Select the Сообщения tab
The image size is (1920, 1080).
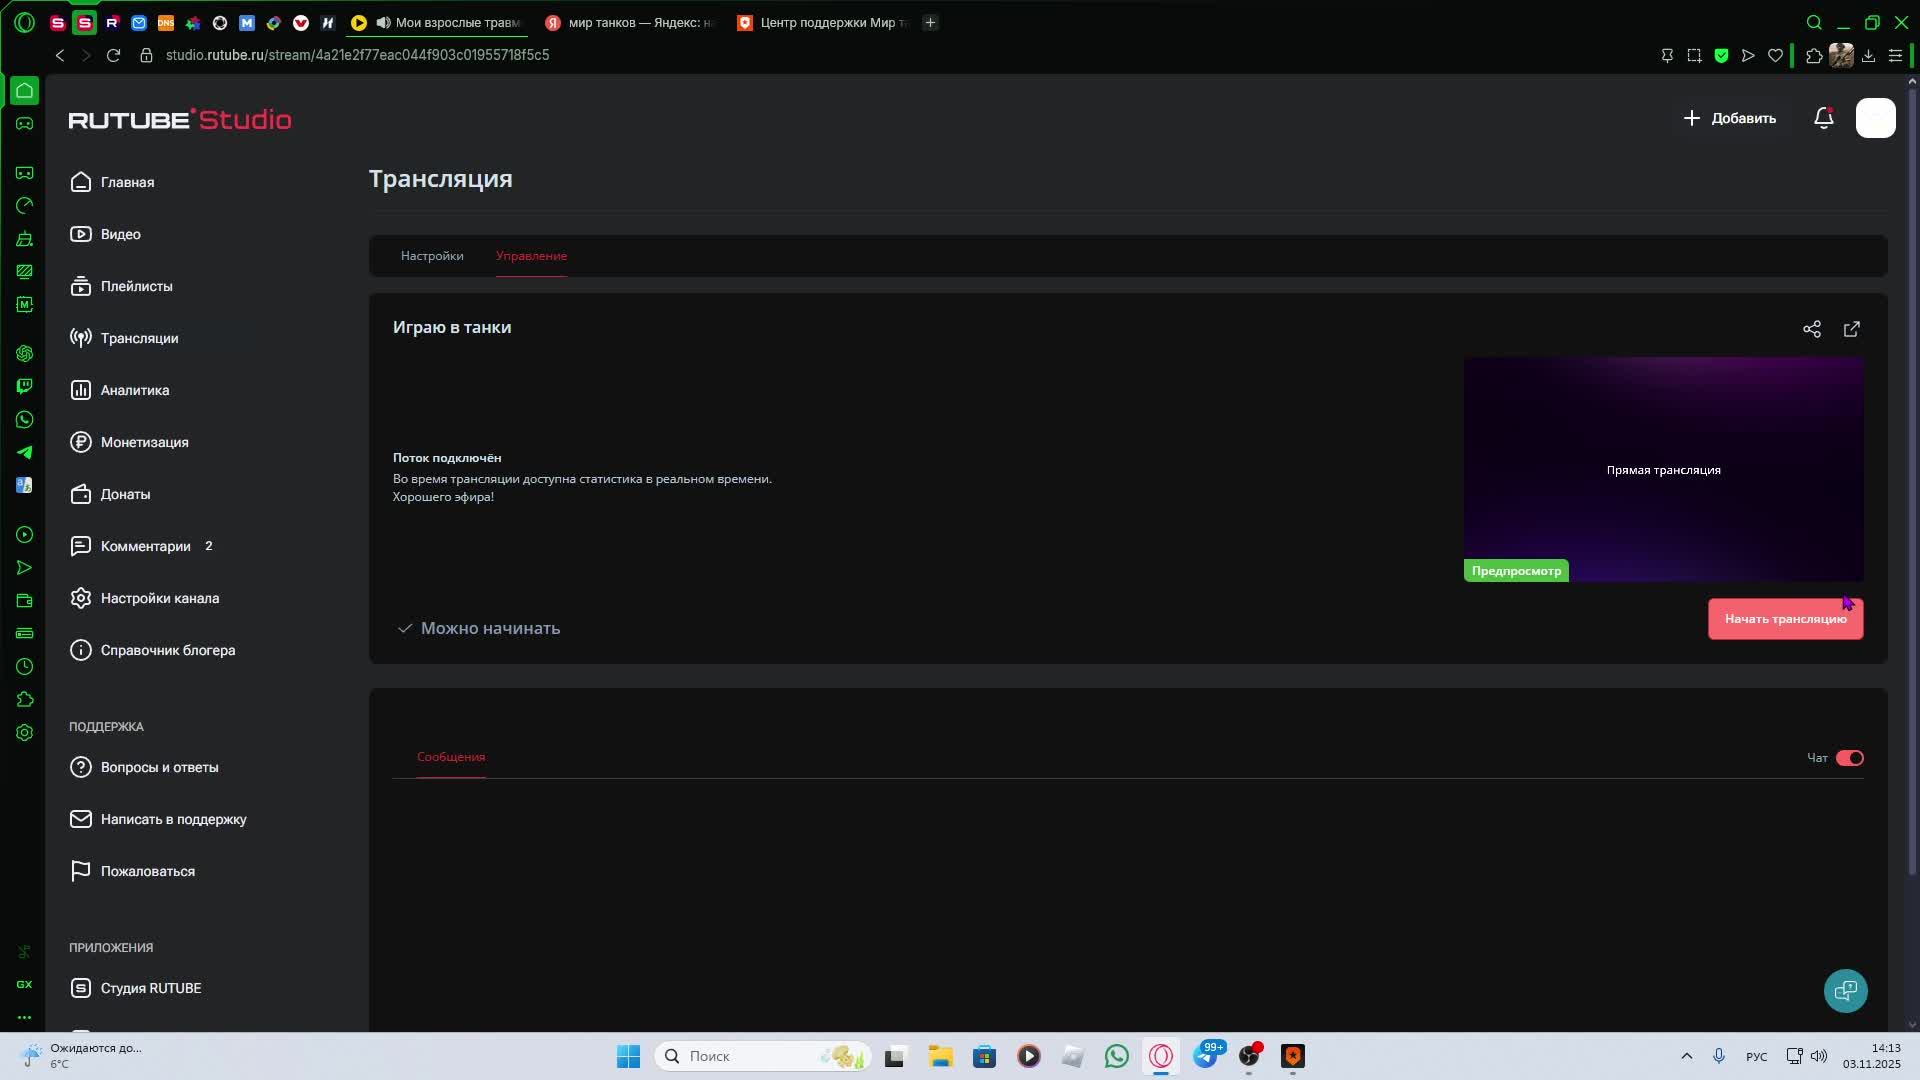pyautogui.click(x=451, y=757)
